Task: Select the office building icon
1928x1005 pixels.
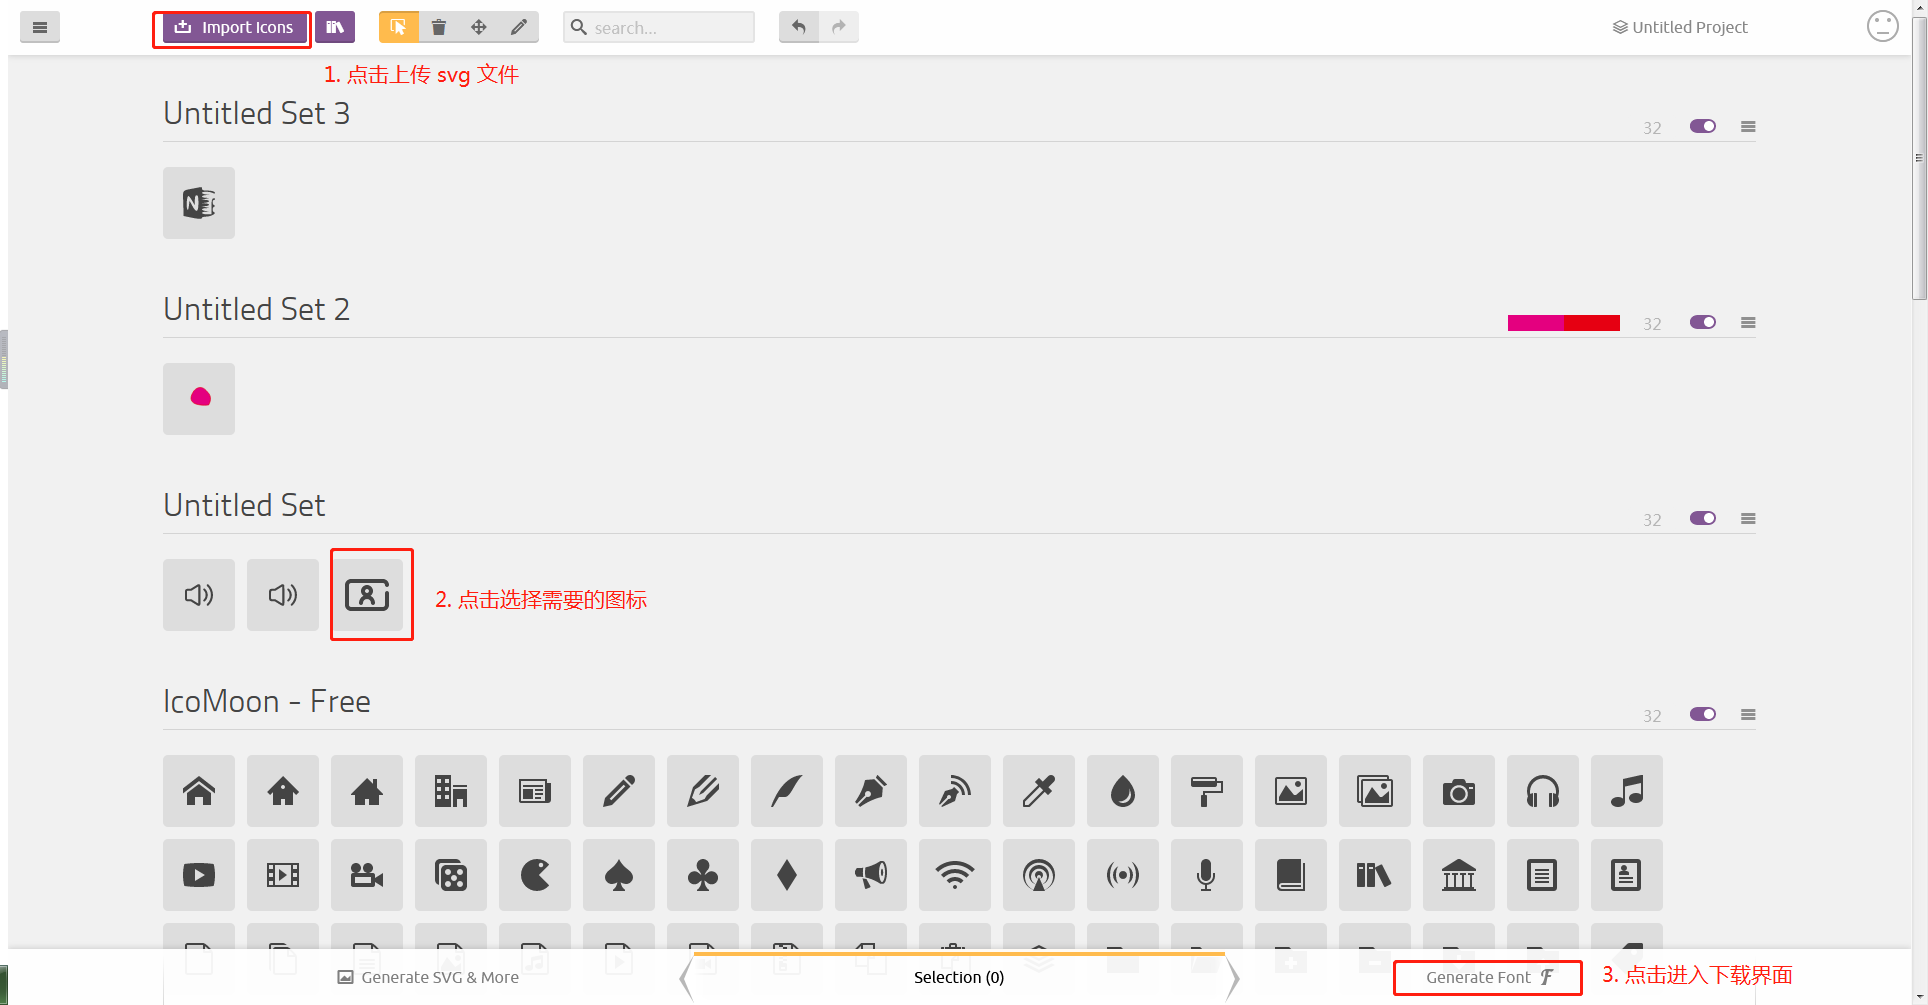Action: (451, 791)
